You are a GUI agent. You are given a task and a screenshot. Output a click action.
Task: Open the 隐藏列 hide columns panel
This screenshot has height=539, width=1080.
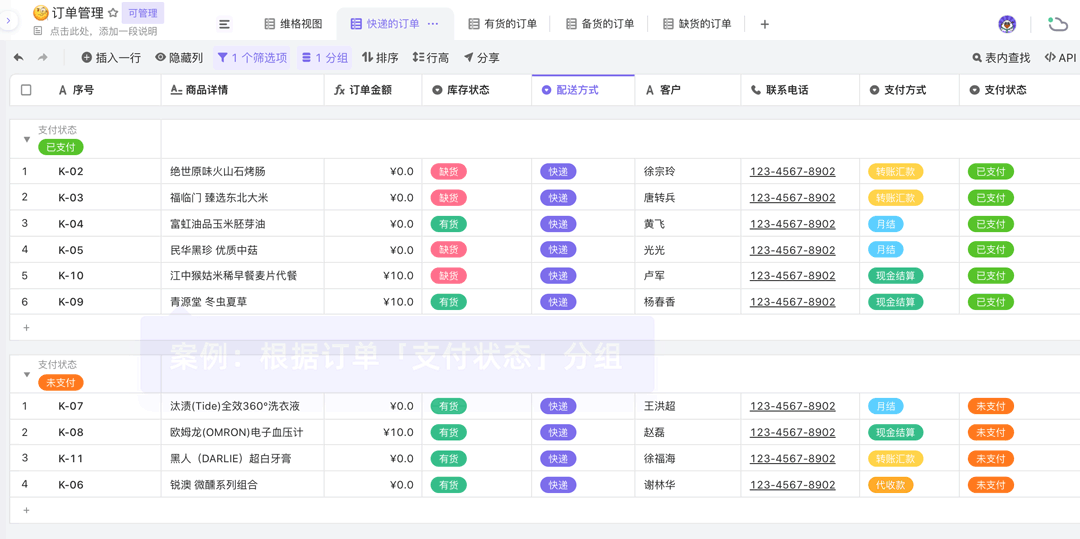(x=179, y=58)
